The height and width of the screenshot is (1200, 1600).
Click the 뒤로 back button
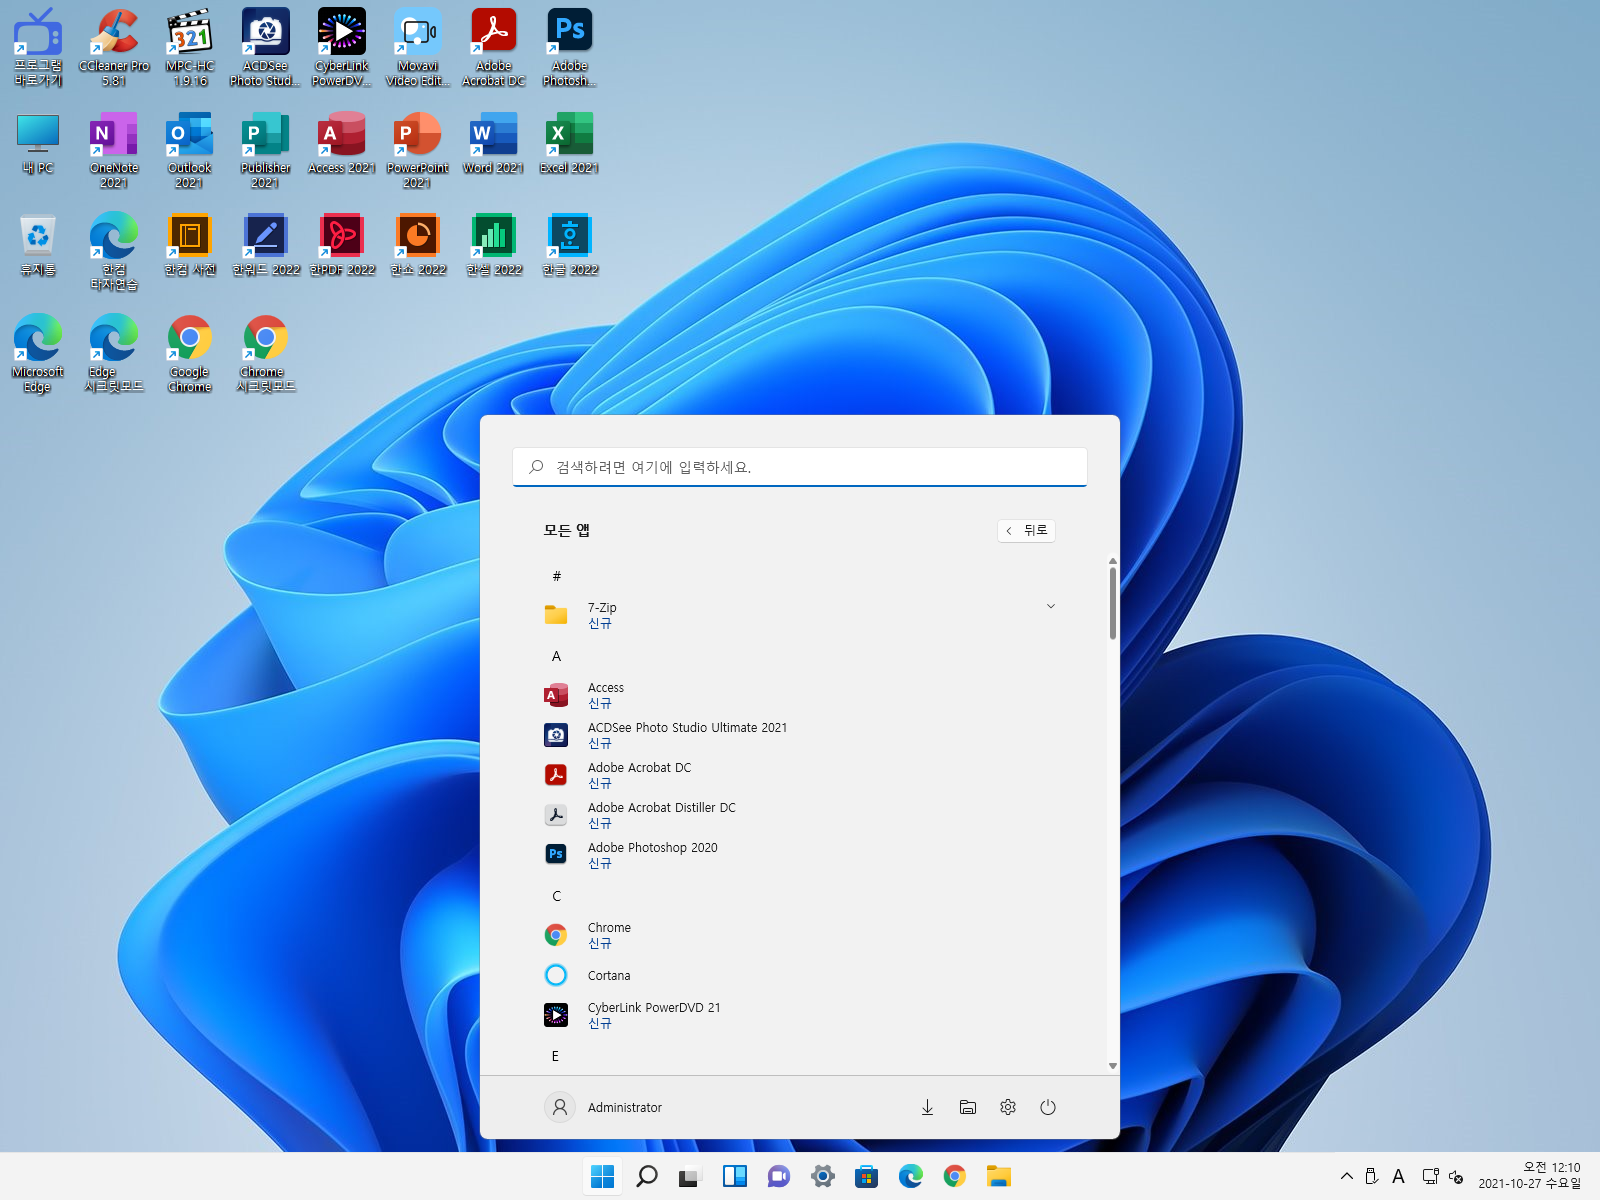pos(1027,530)
